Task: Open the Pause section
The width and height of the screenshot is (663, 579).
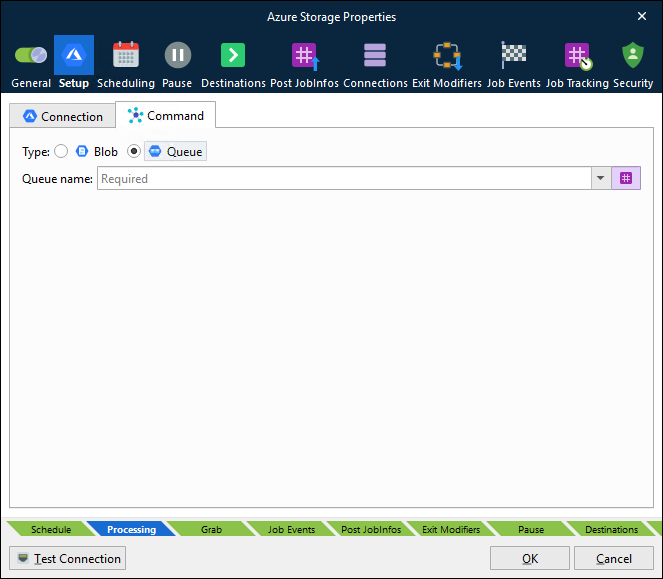Action: pyautogui.click(x=177, y=63)
